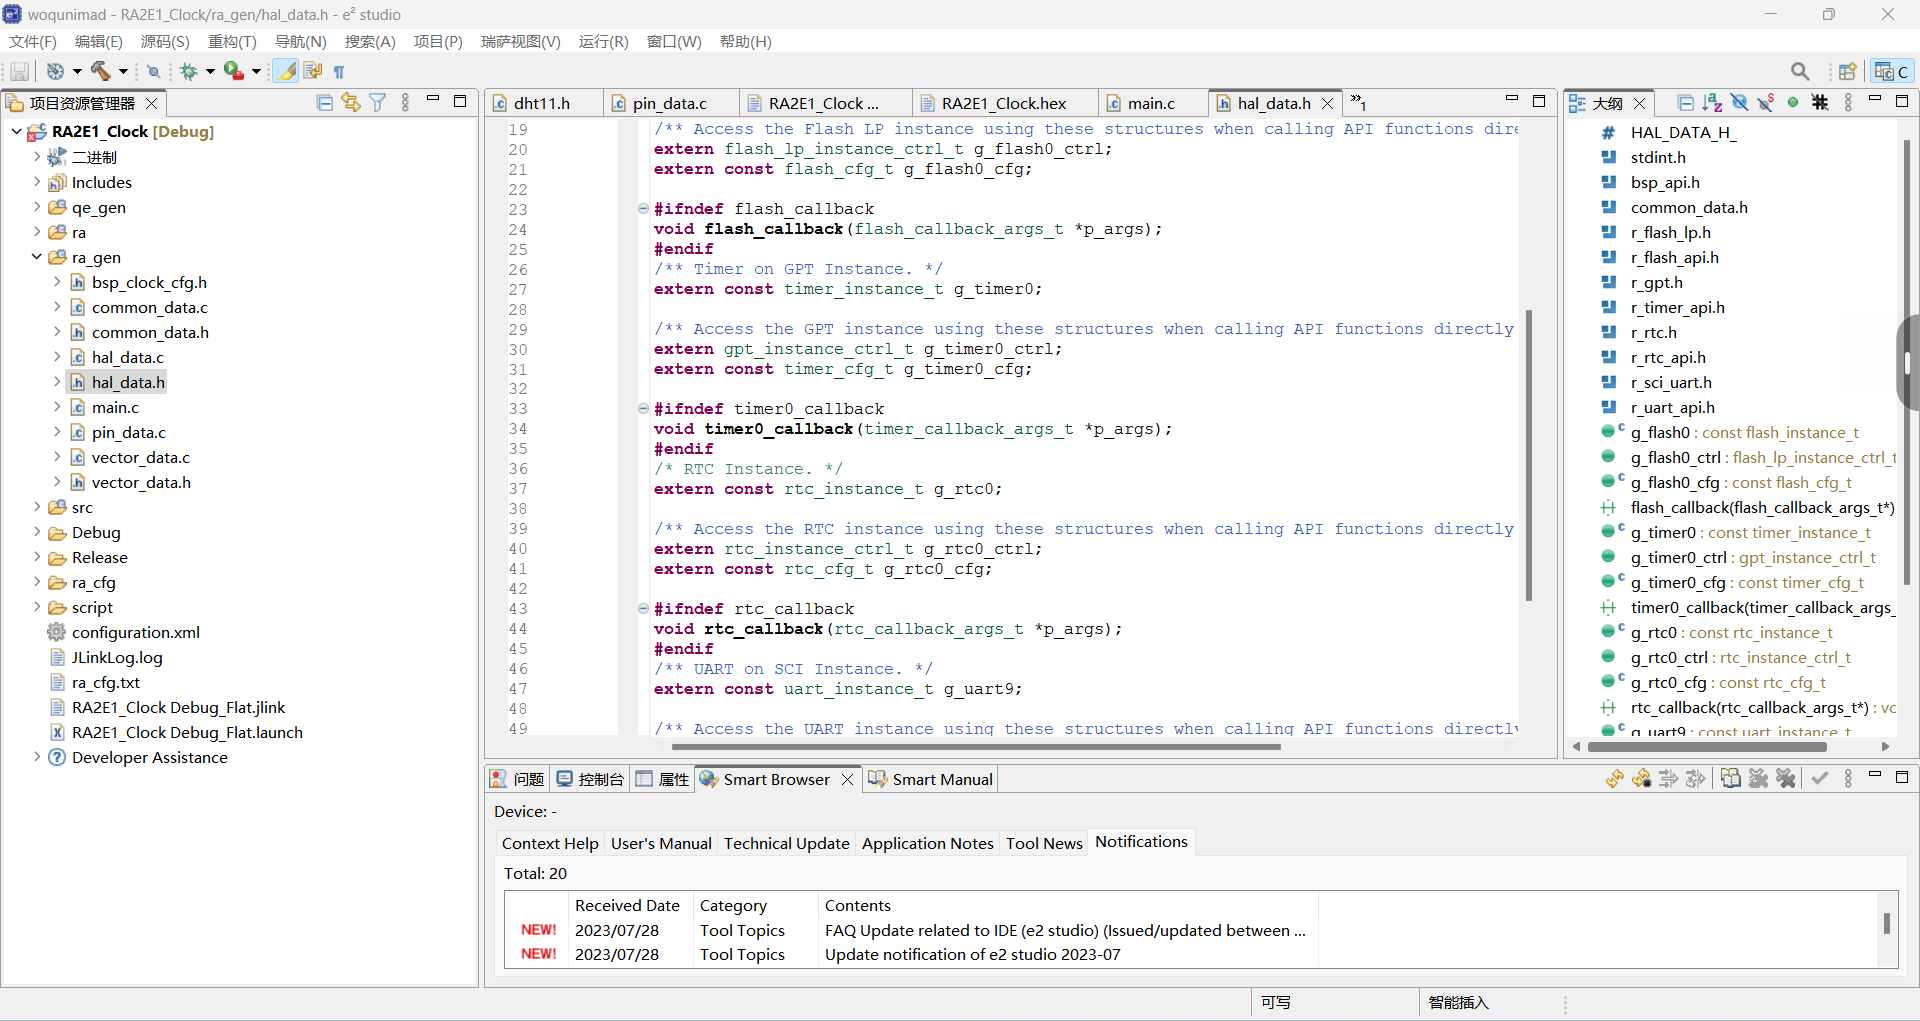Open the Project Explorer filter icon
Screen dimensions: 1920x1021
378,102
